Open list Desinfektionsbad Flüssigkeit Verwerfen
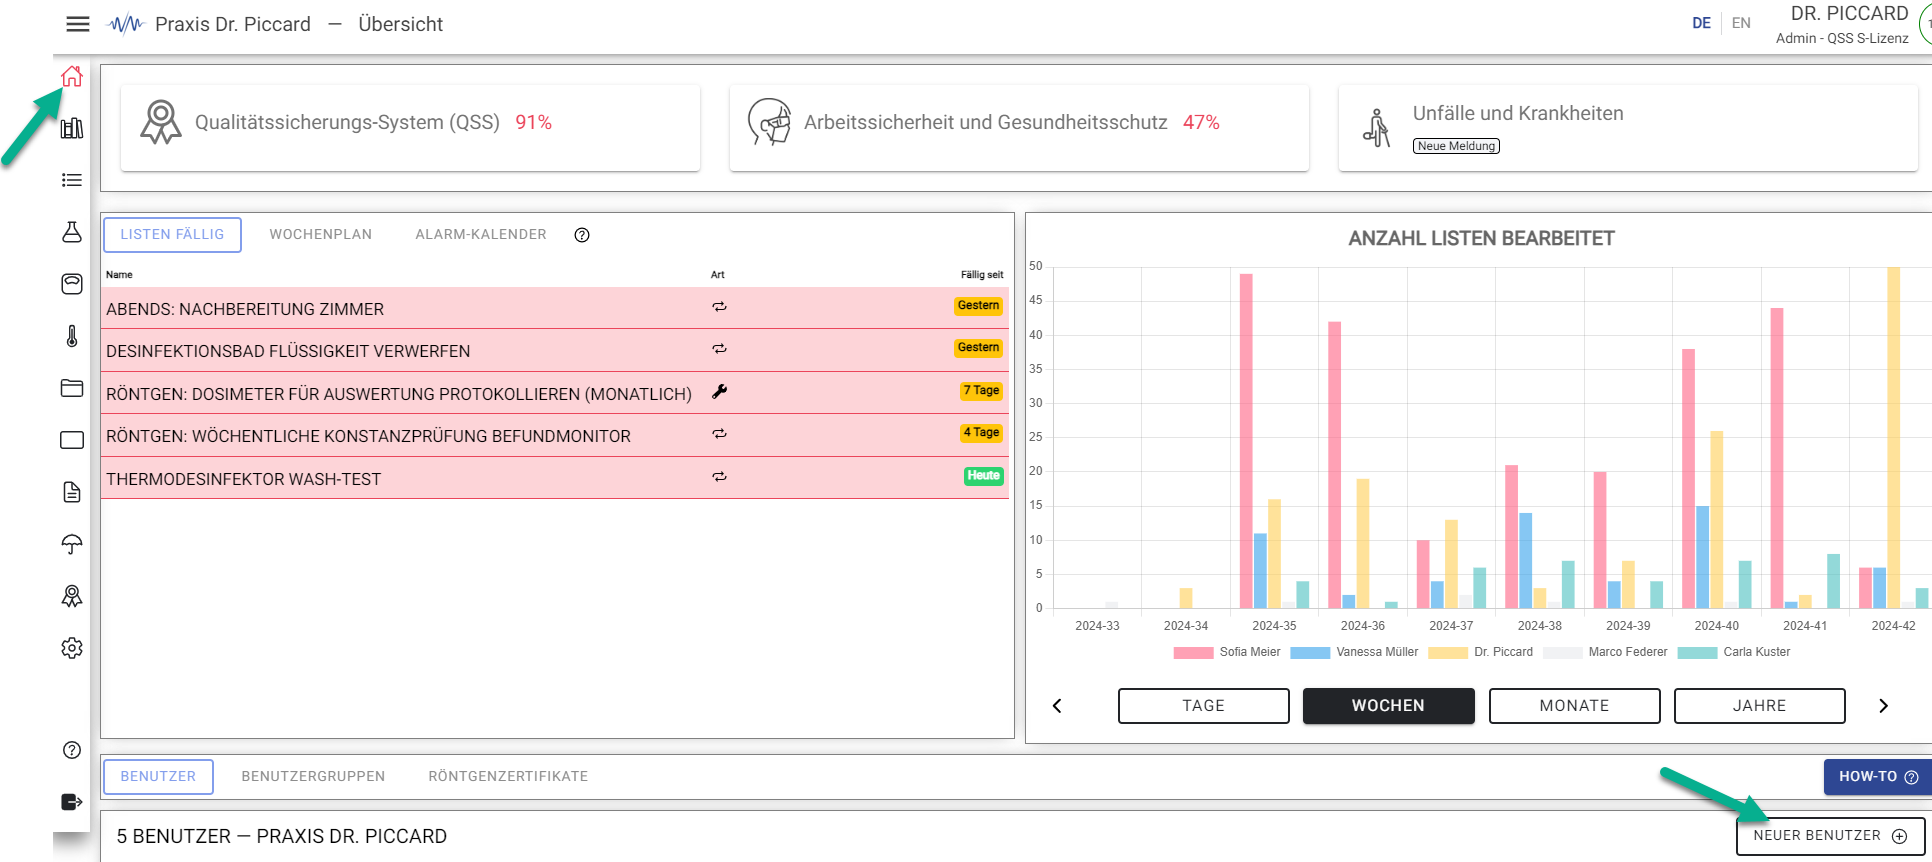 (x=555, y=351)
